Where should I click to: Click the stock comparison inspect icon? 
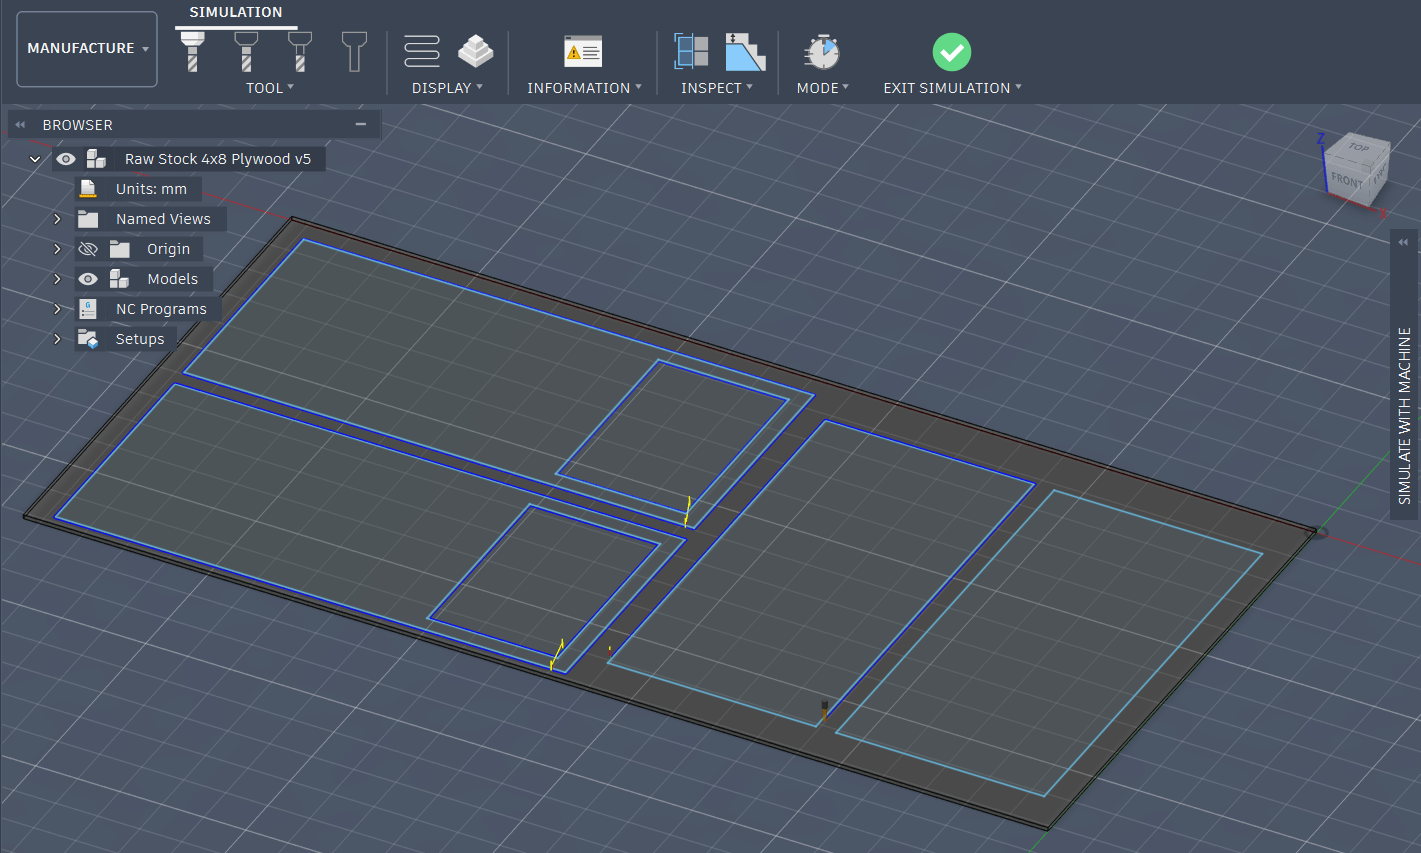coord(745,51)
